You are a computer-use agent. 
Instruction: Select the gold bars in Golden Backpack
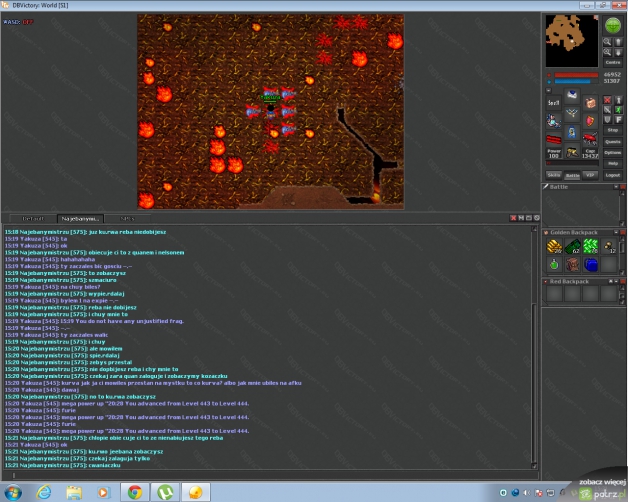point(555,246)
